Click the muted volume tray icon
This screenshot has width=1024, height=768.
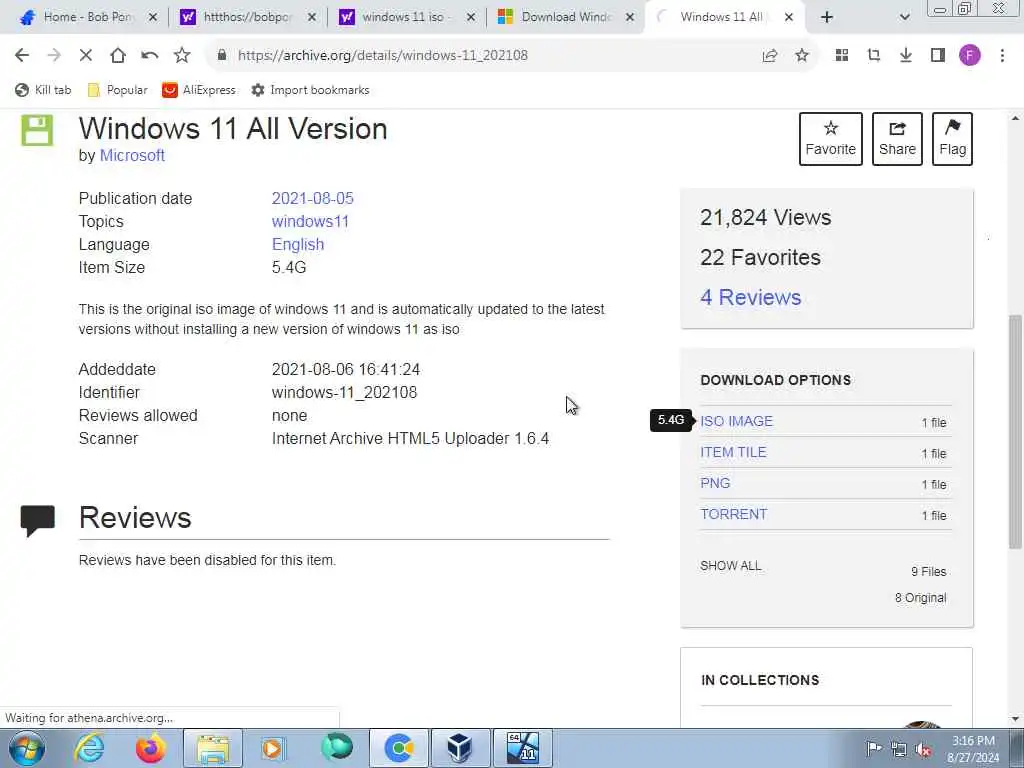point(923,749)
